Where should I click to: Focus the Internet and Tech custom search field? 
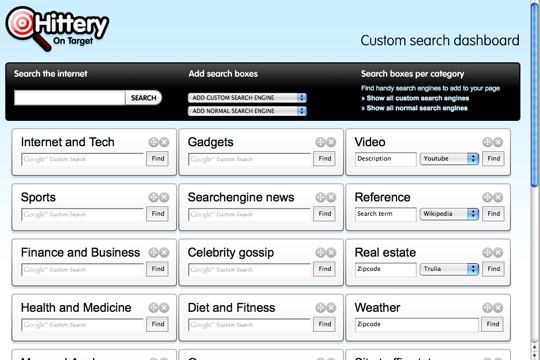[x=82, y=159]
